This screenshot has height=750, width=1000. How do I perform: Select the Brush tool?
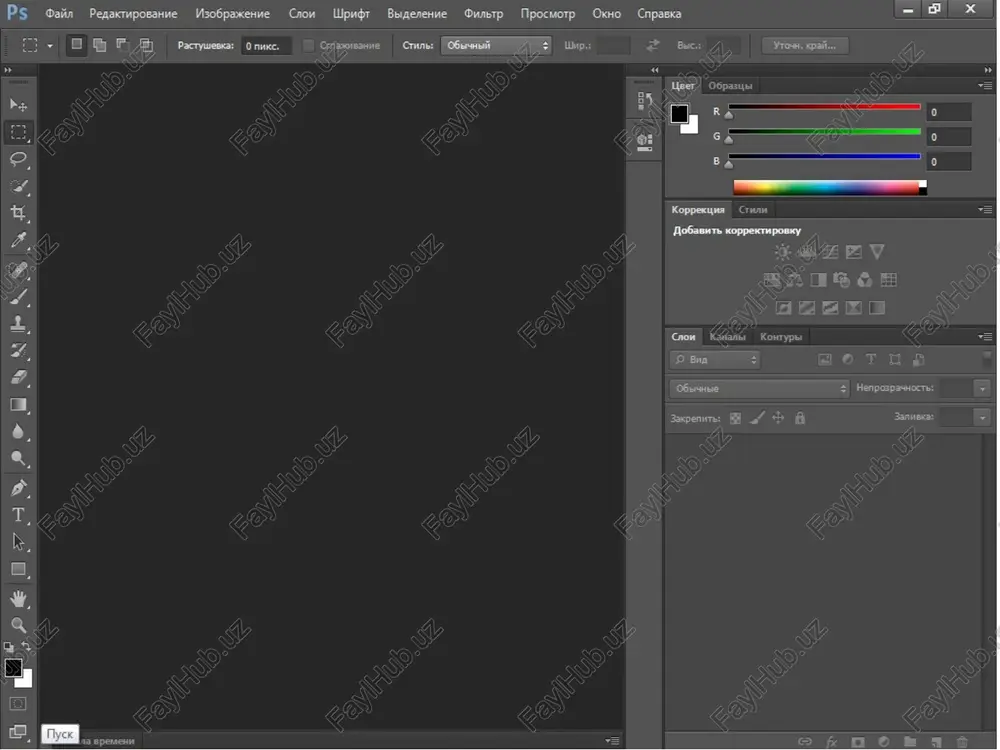click(18, 297)
